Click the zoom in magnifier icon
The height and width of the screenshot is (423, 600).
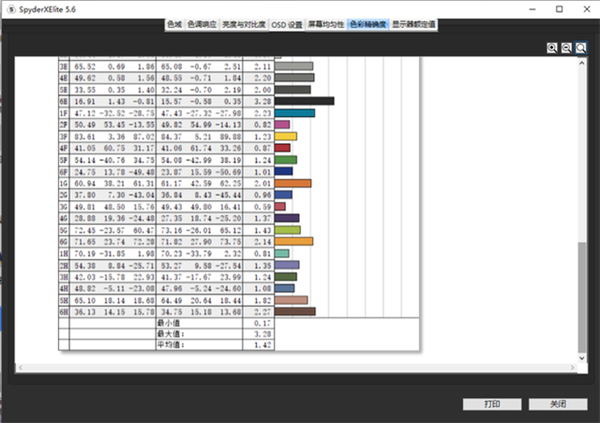[x=553, y=47]
